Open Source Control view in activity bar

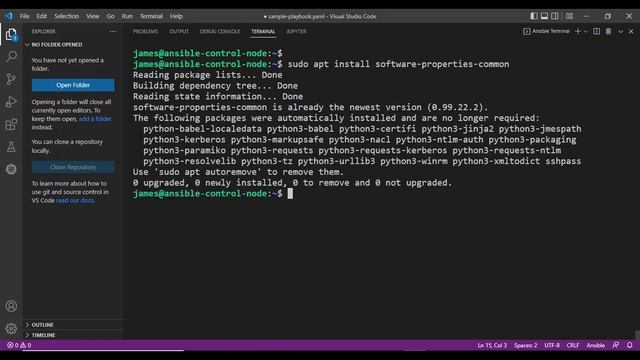tap(11, 79)
